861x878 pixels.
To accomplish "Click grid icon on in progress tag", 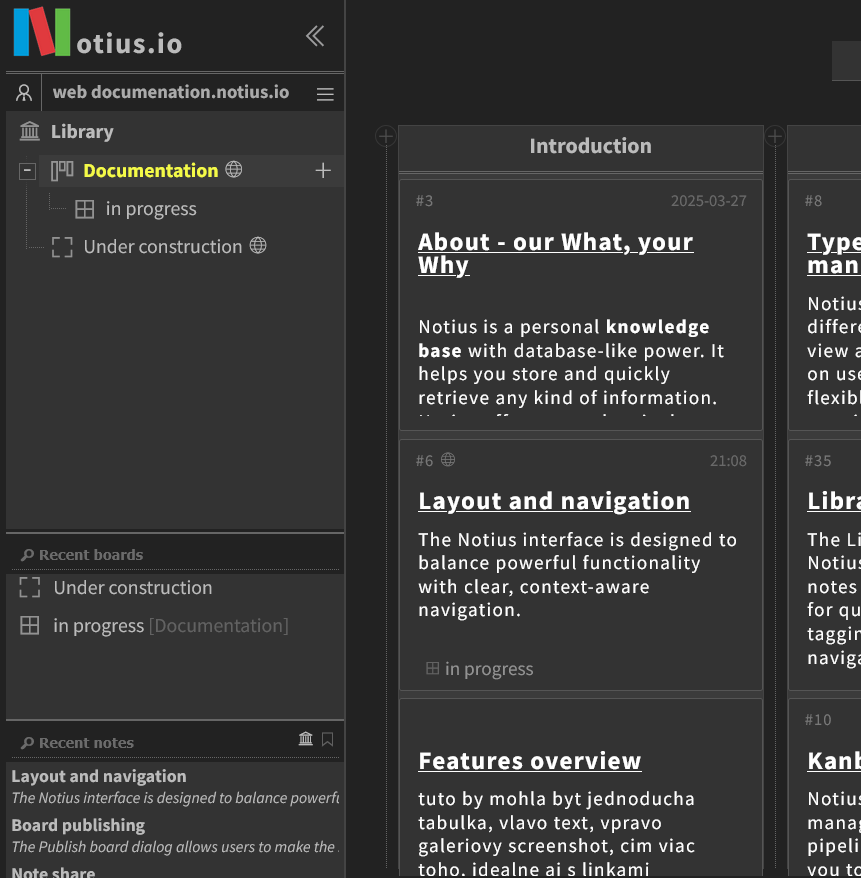I will point(432,668).
